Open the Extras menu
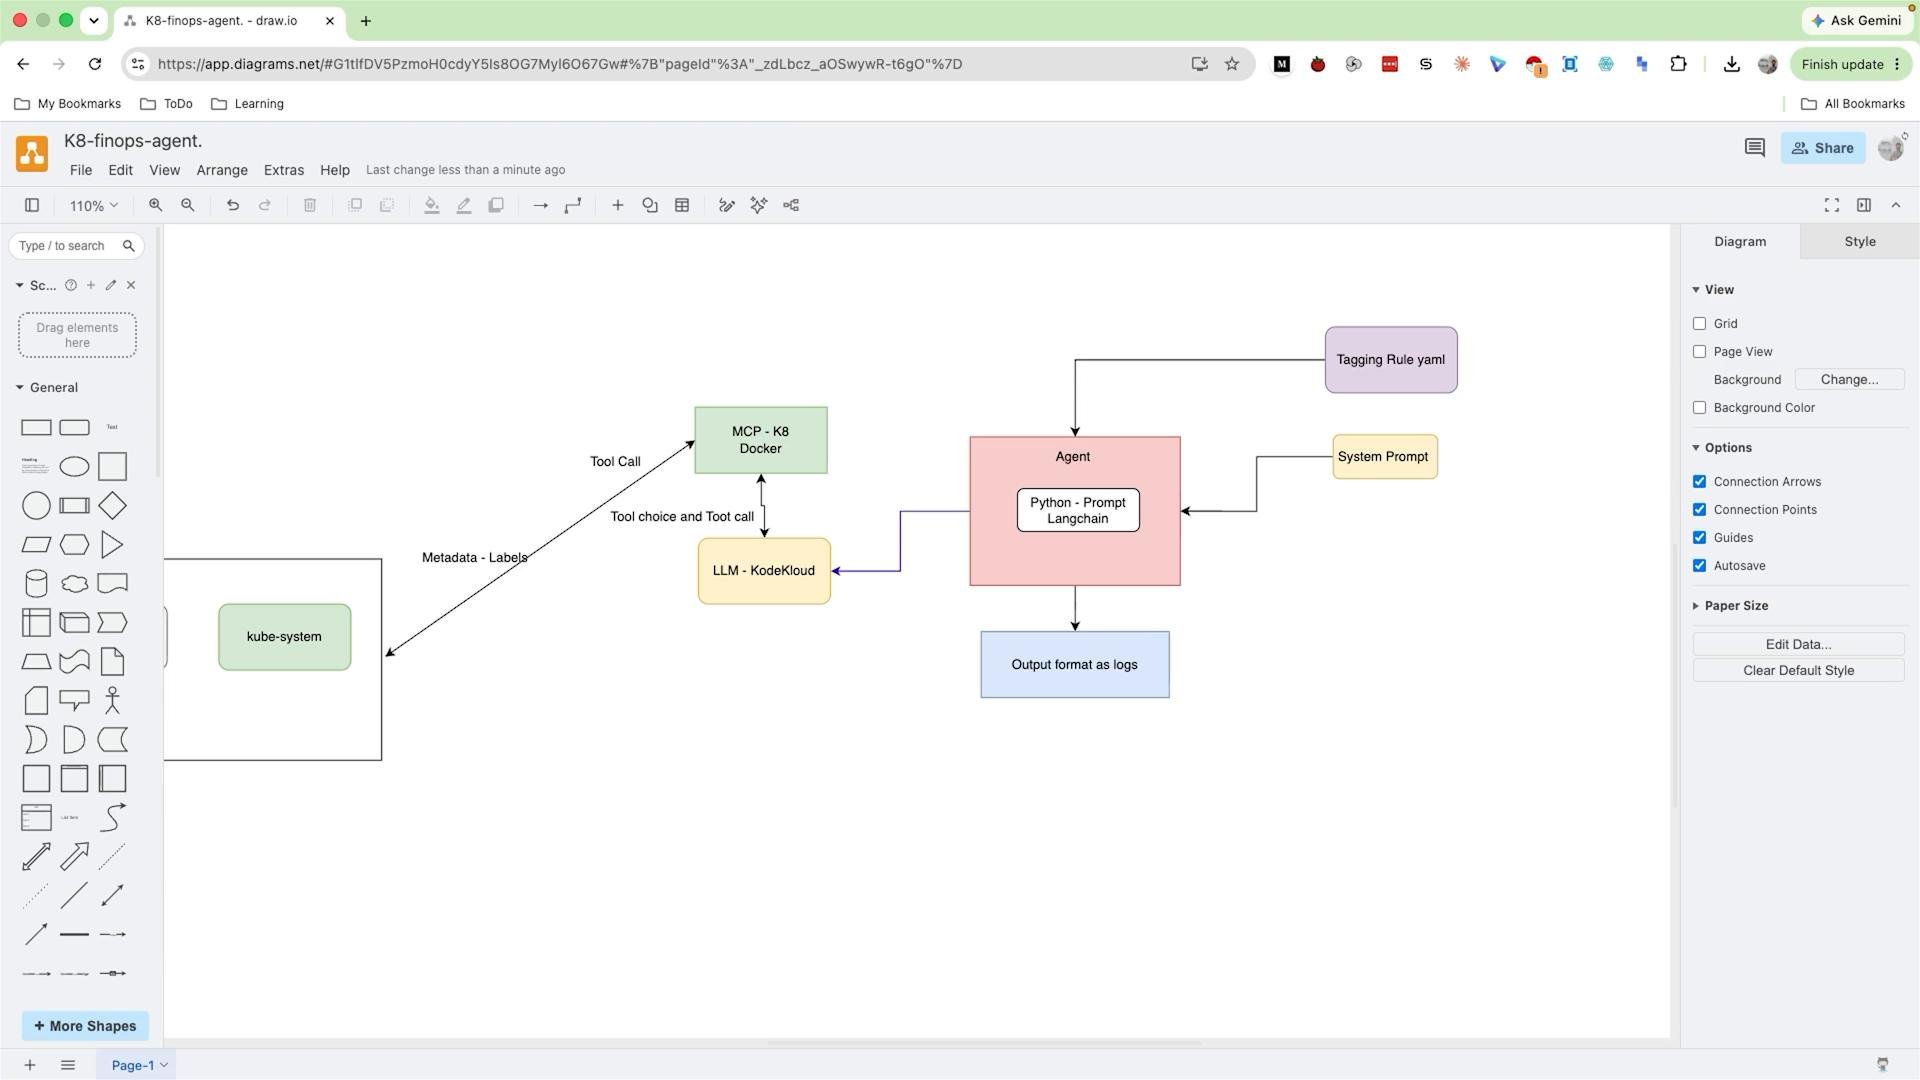Viewport: 1920px width, 1080px height. [284, 170]
